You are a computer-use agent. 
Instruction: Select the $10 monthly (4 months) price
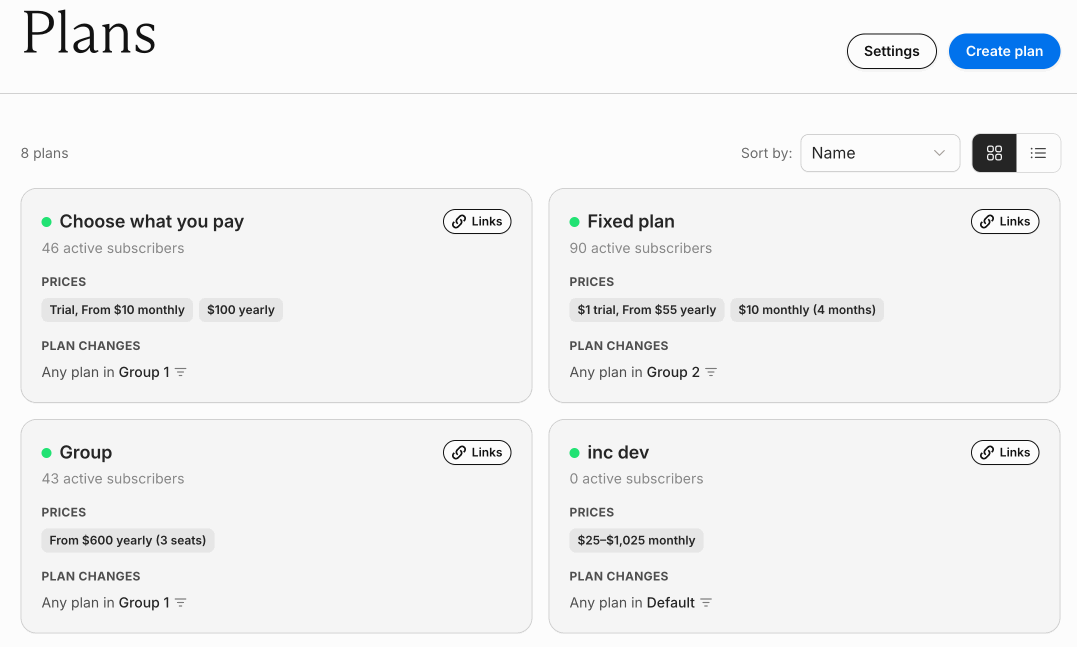click(807, 310)
